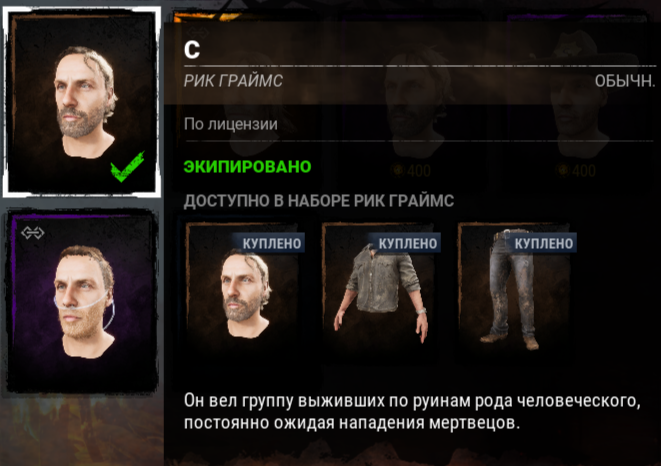Select the equipped bearded Rick head card
This screenshot has height=466, width=661.
82,102
